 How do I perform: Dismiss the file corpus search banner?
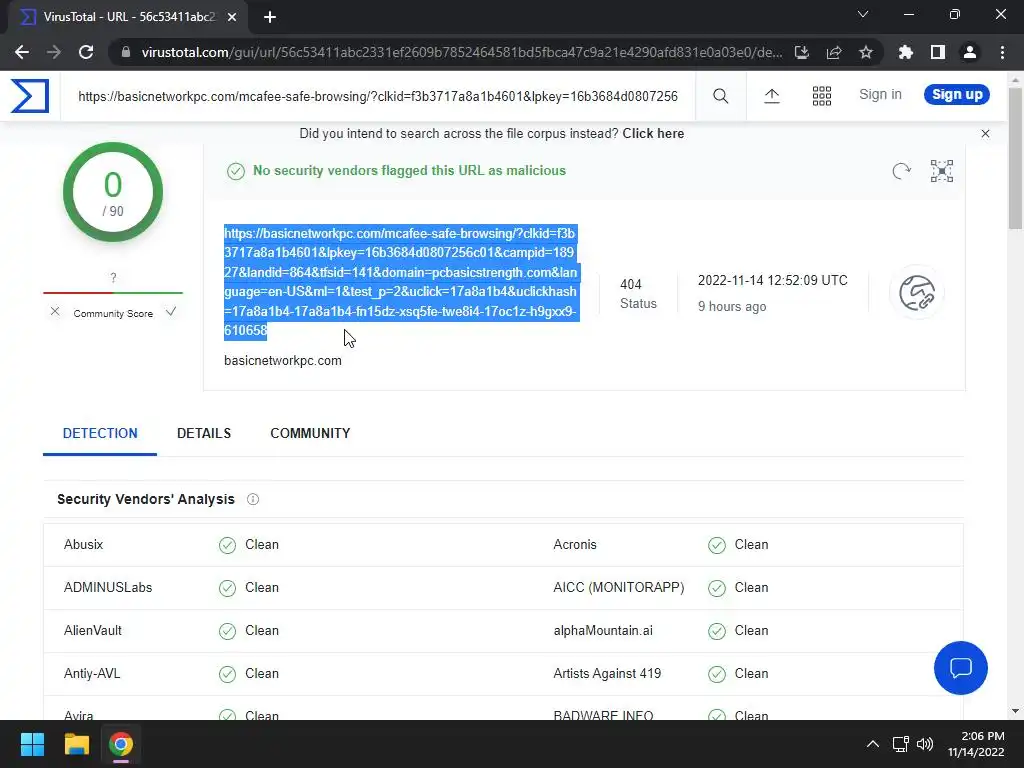click(985, 134)
